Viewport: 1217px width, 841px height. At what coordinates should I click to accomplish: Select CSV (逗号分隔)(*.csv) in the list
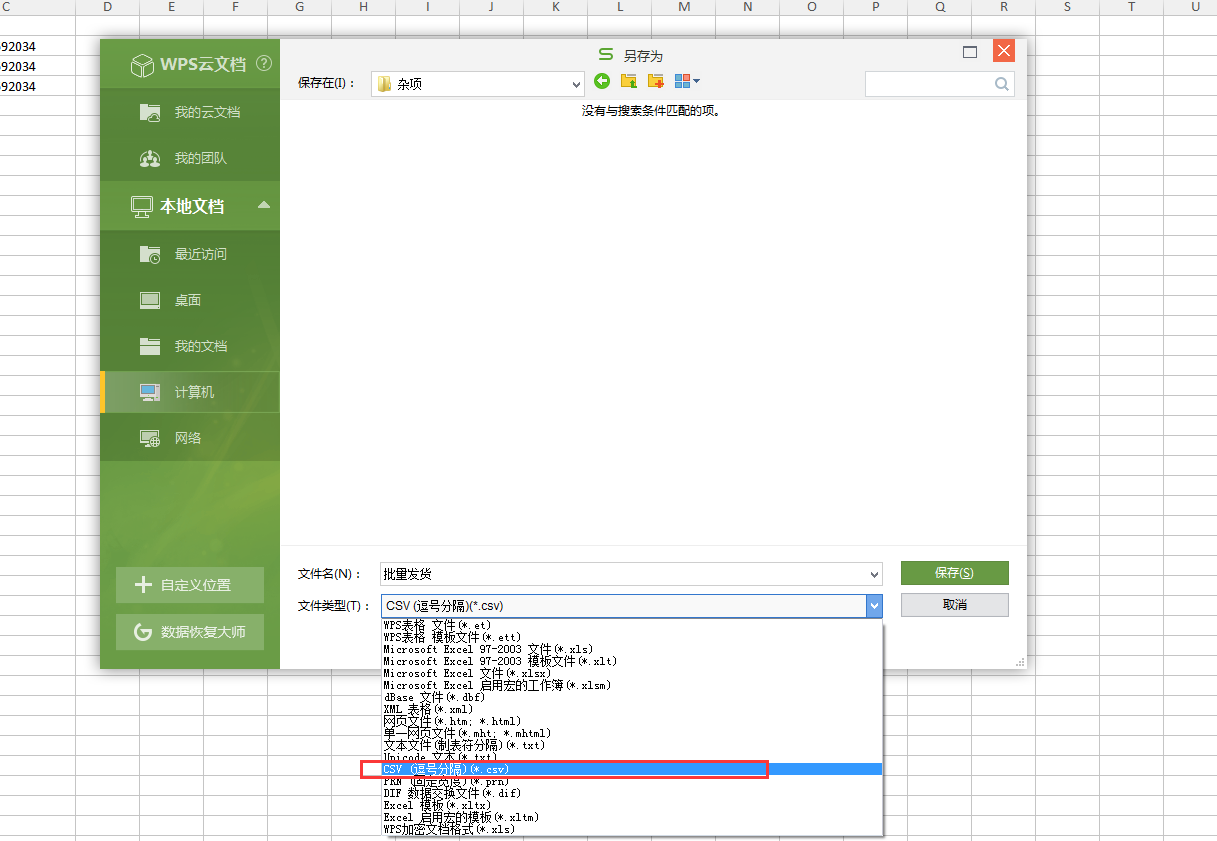pos(446,769)
